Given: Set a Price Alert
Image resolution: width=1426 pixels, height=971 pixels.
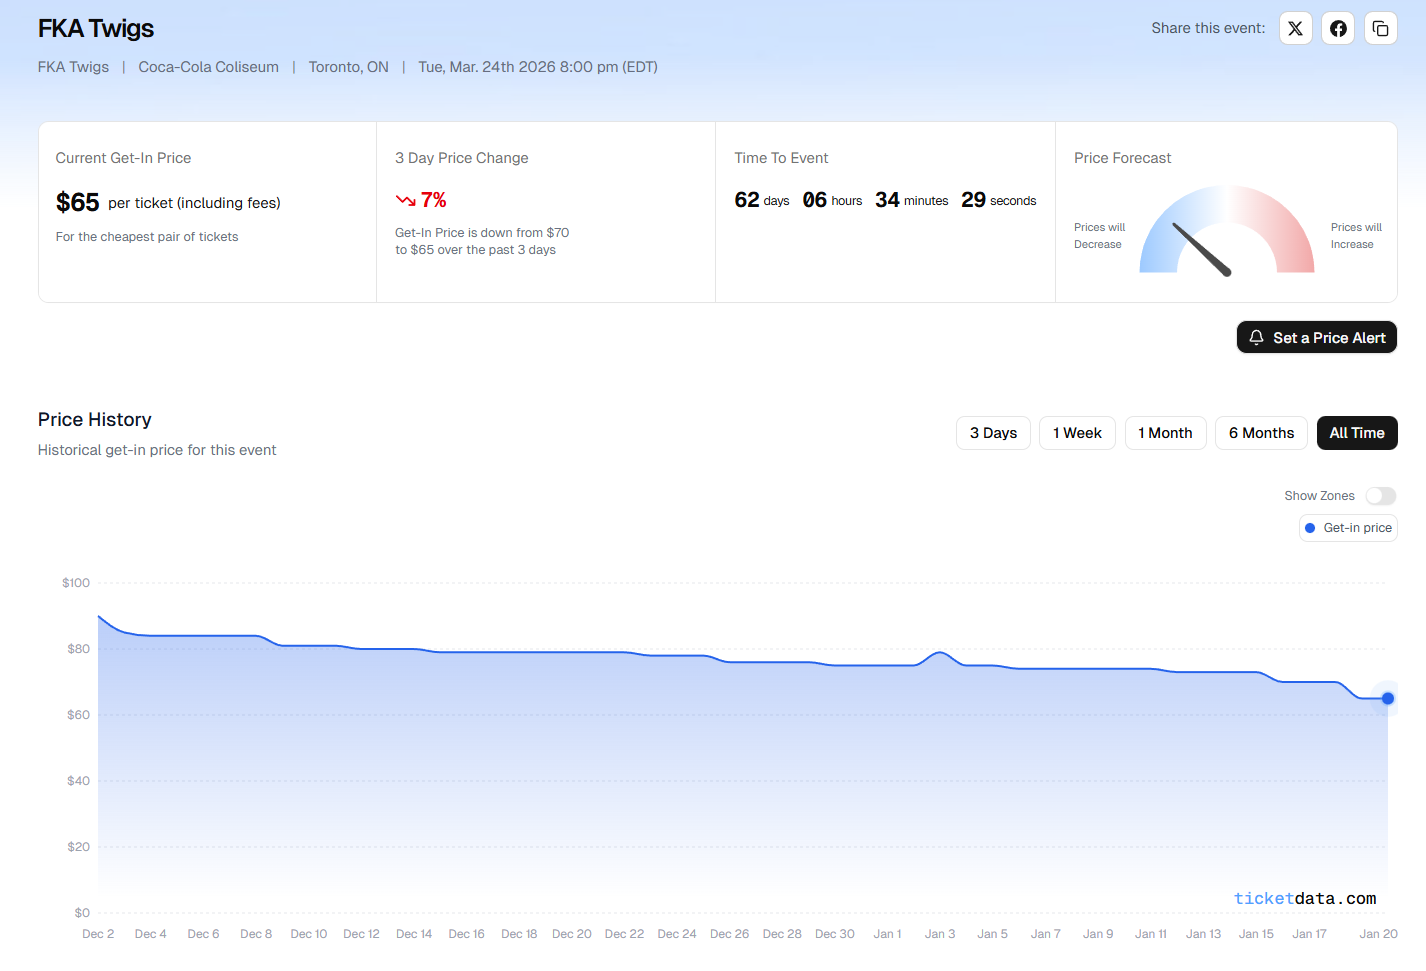Looking at the screenshot, I should coord(1316,338).
